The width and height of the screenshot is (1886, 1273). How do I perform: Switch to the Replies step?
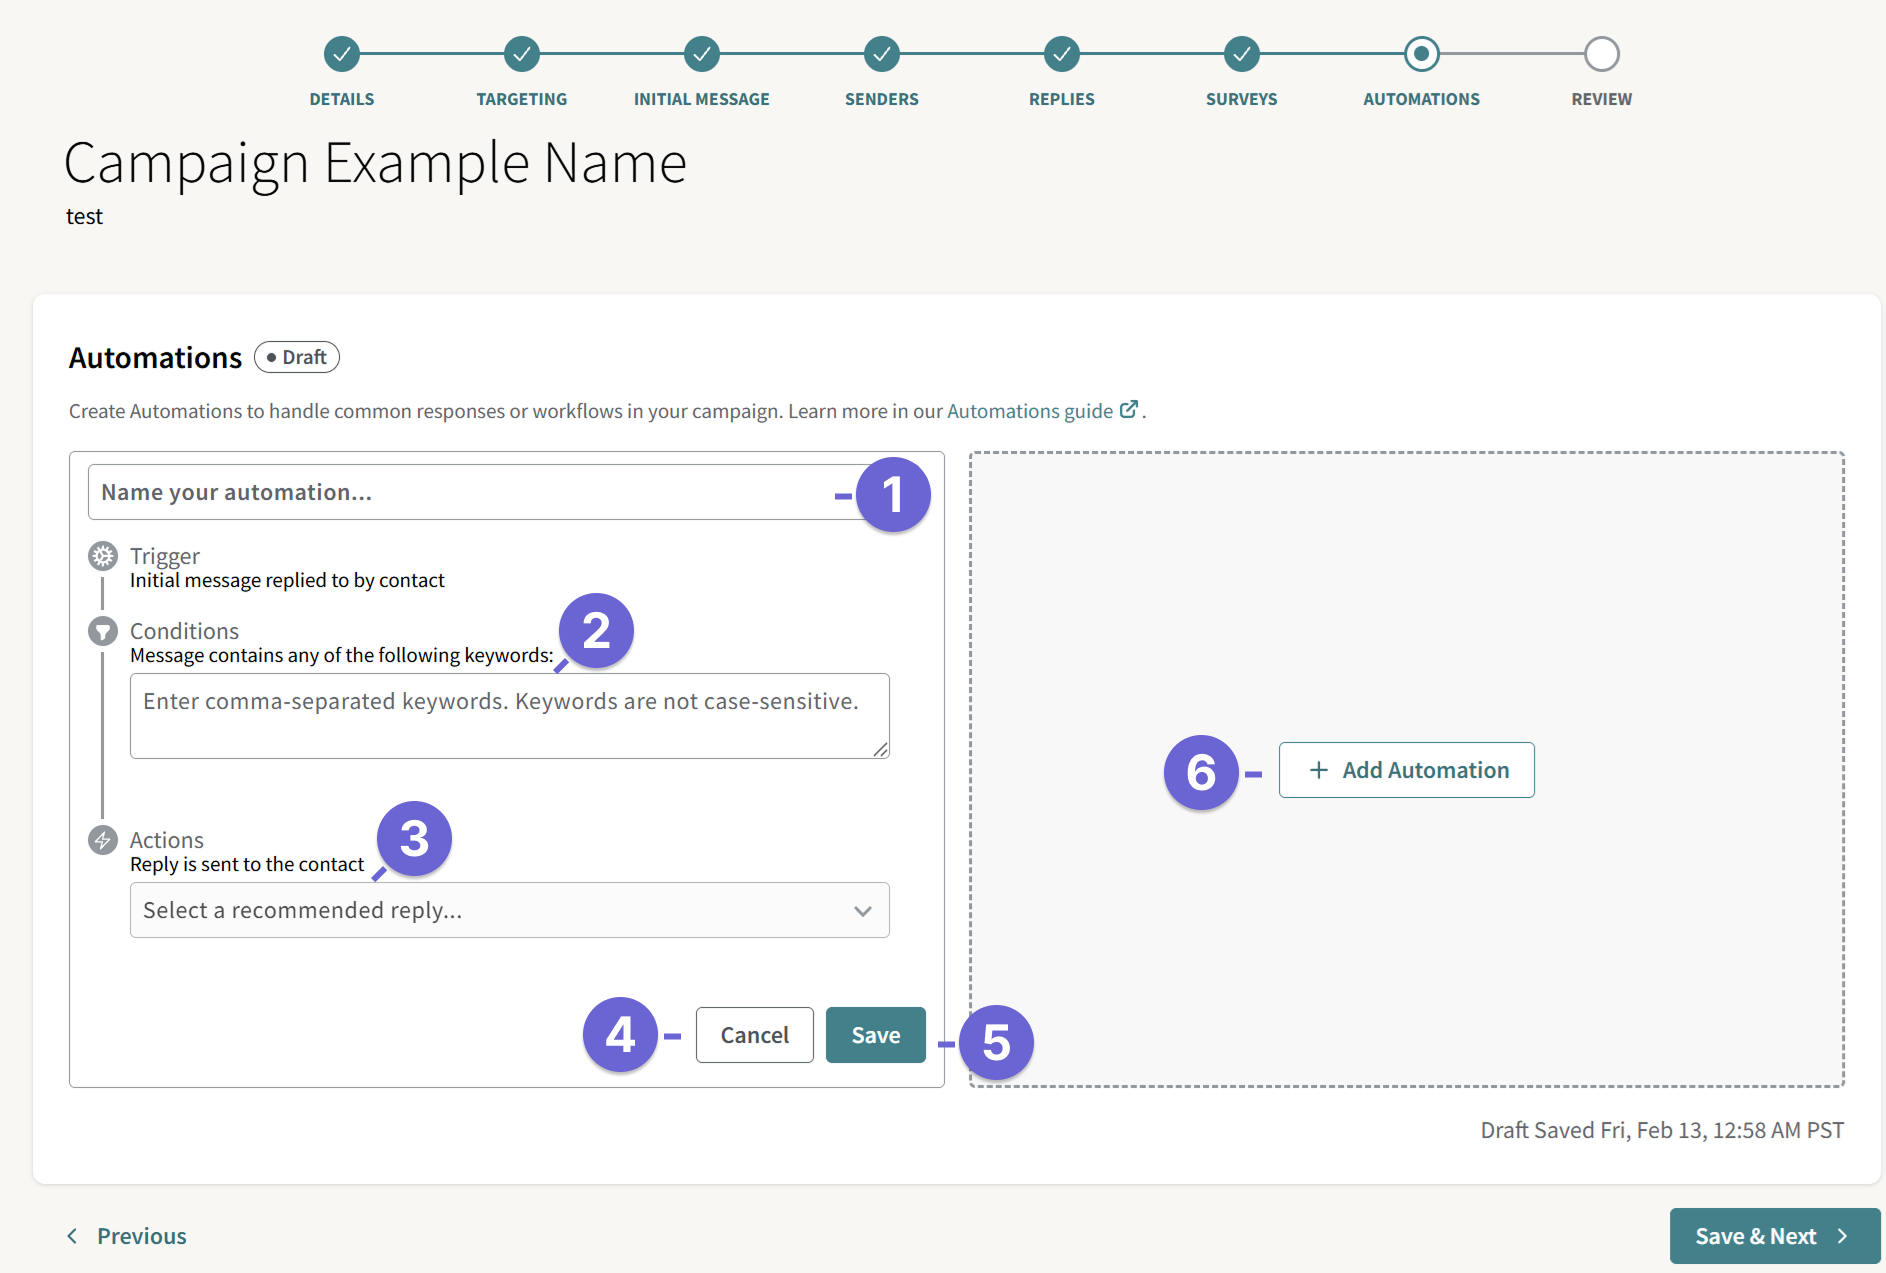point(1061,54)
